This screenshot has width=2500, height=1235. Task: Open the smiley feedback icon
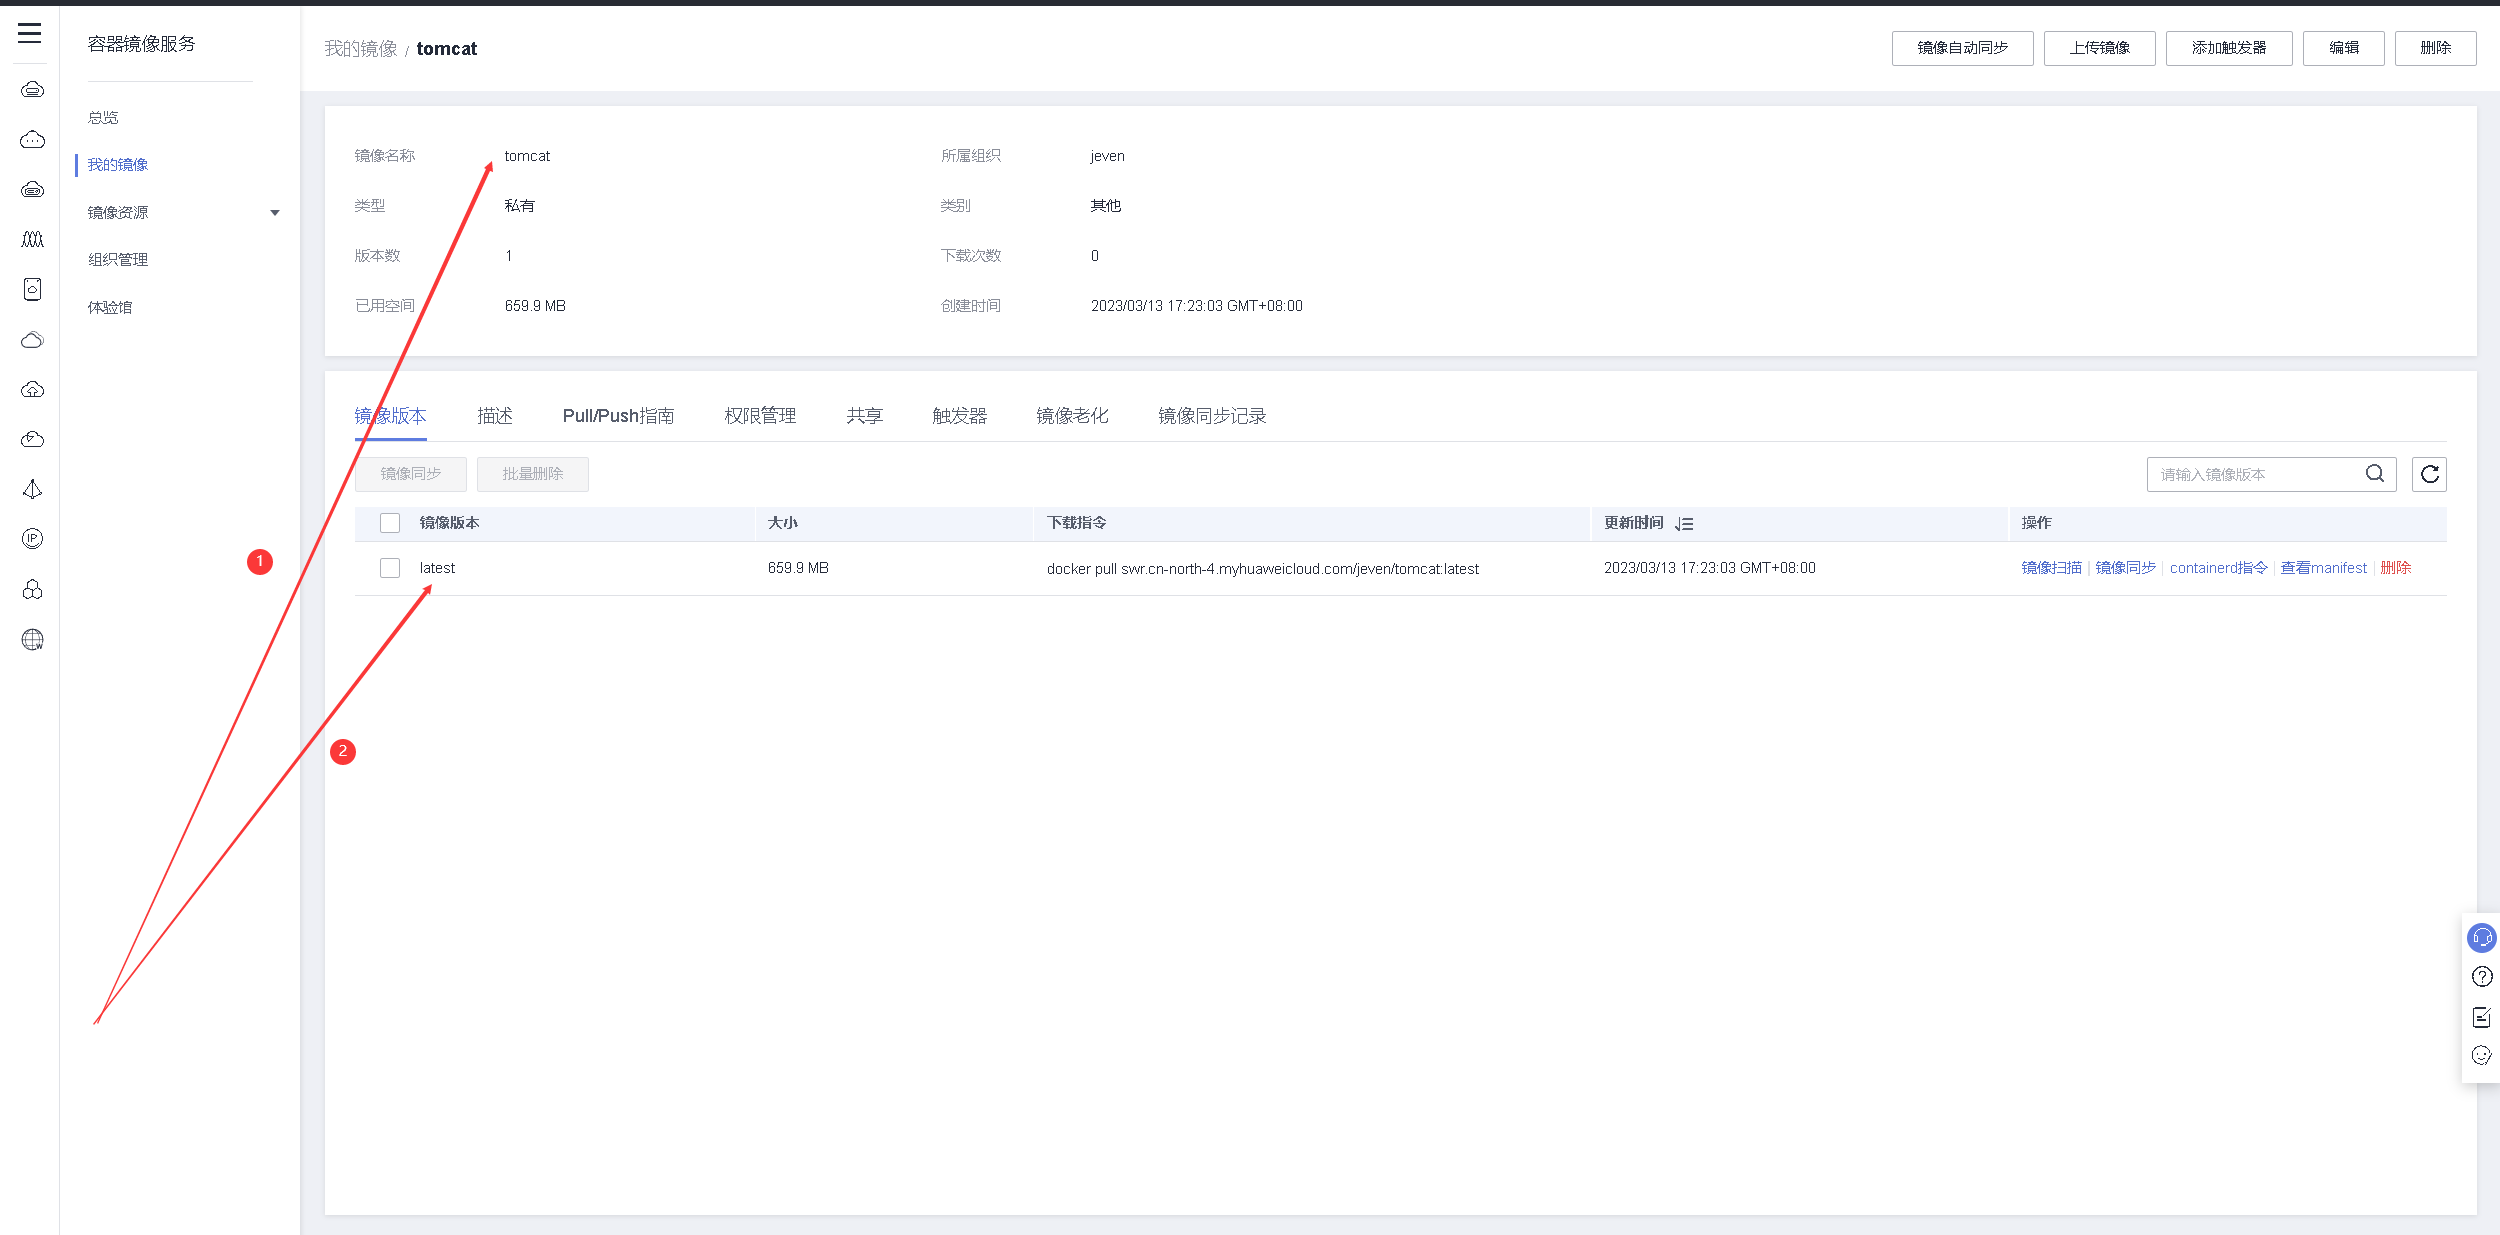click(2481, 1056)
